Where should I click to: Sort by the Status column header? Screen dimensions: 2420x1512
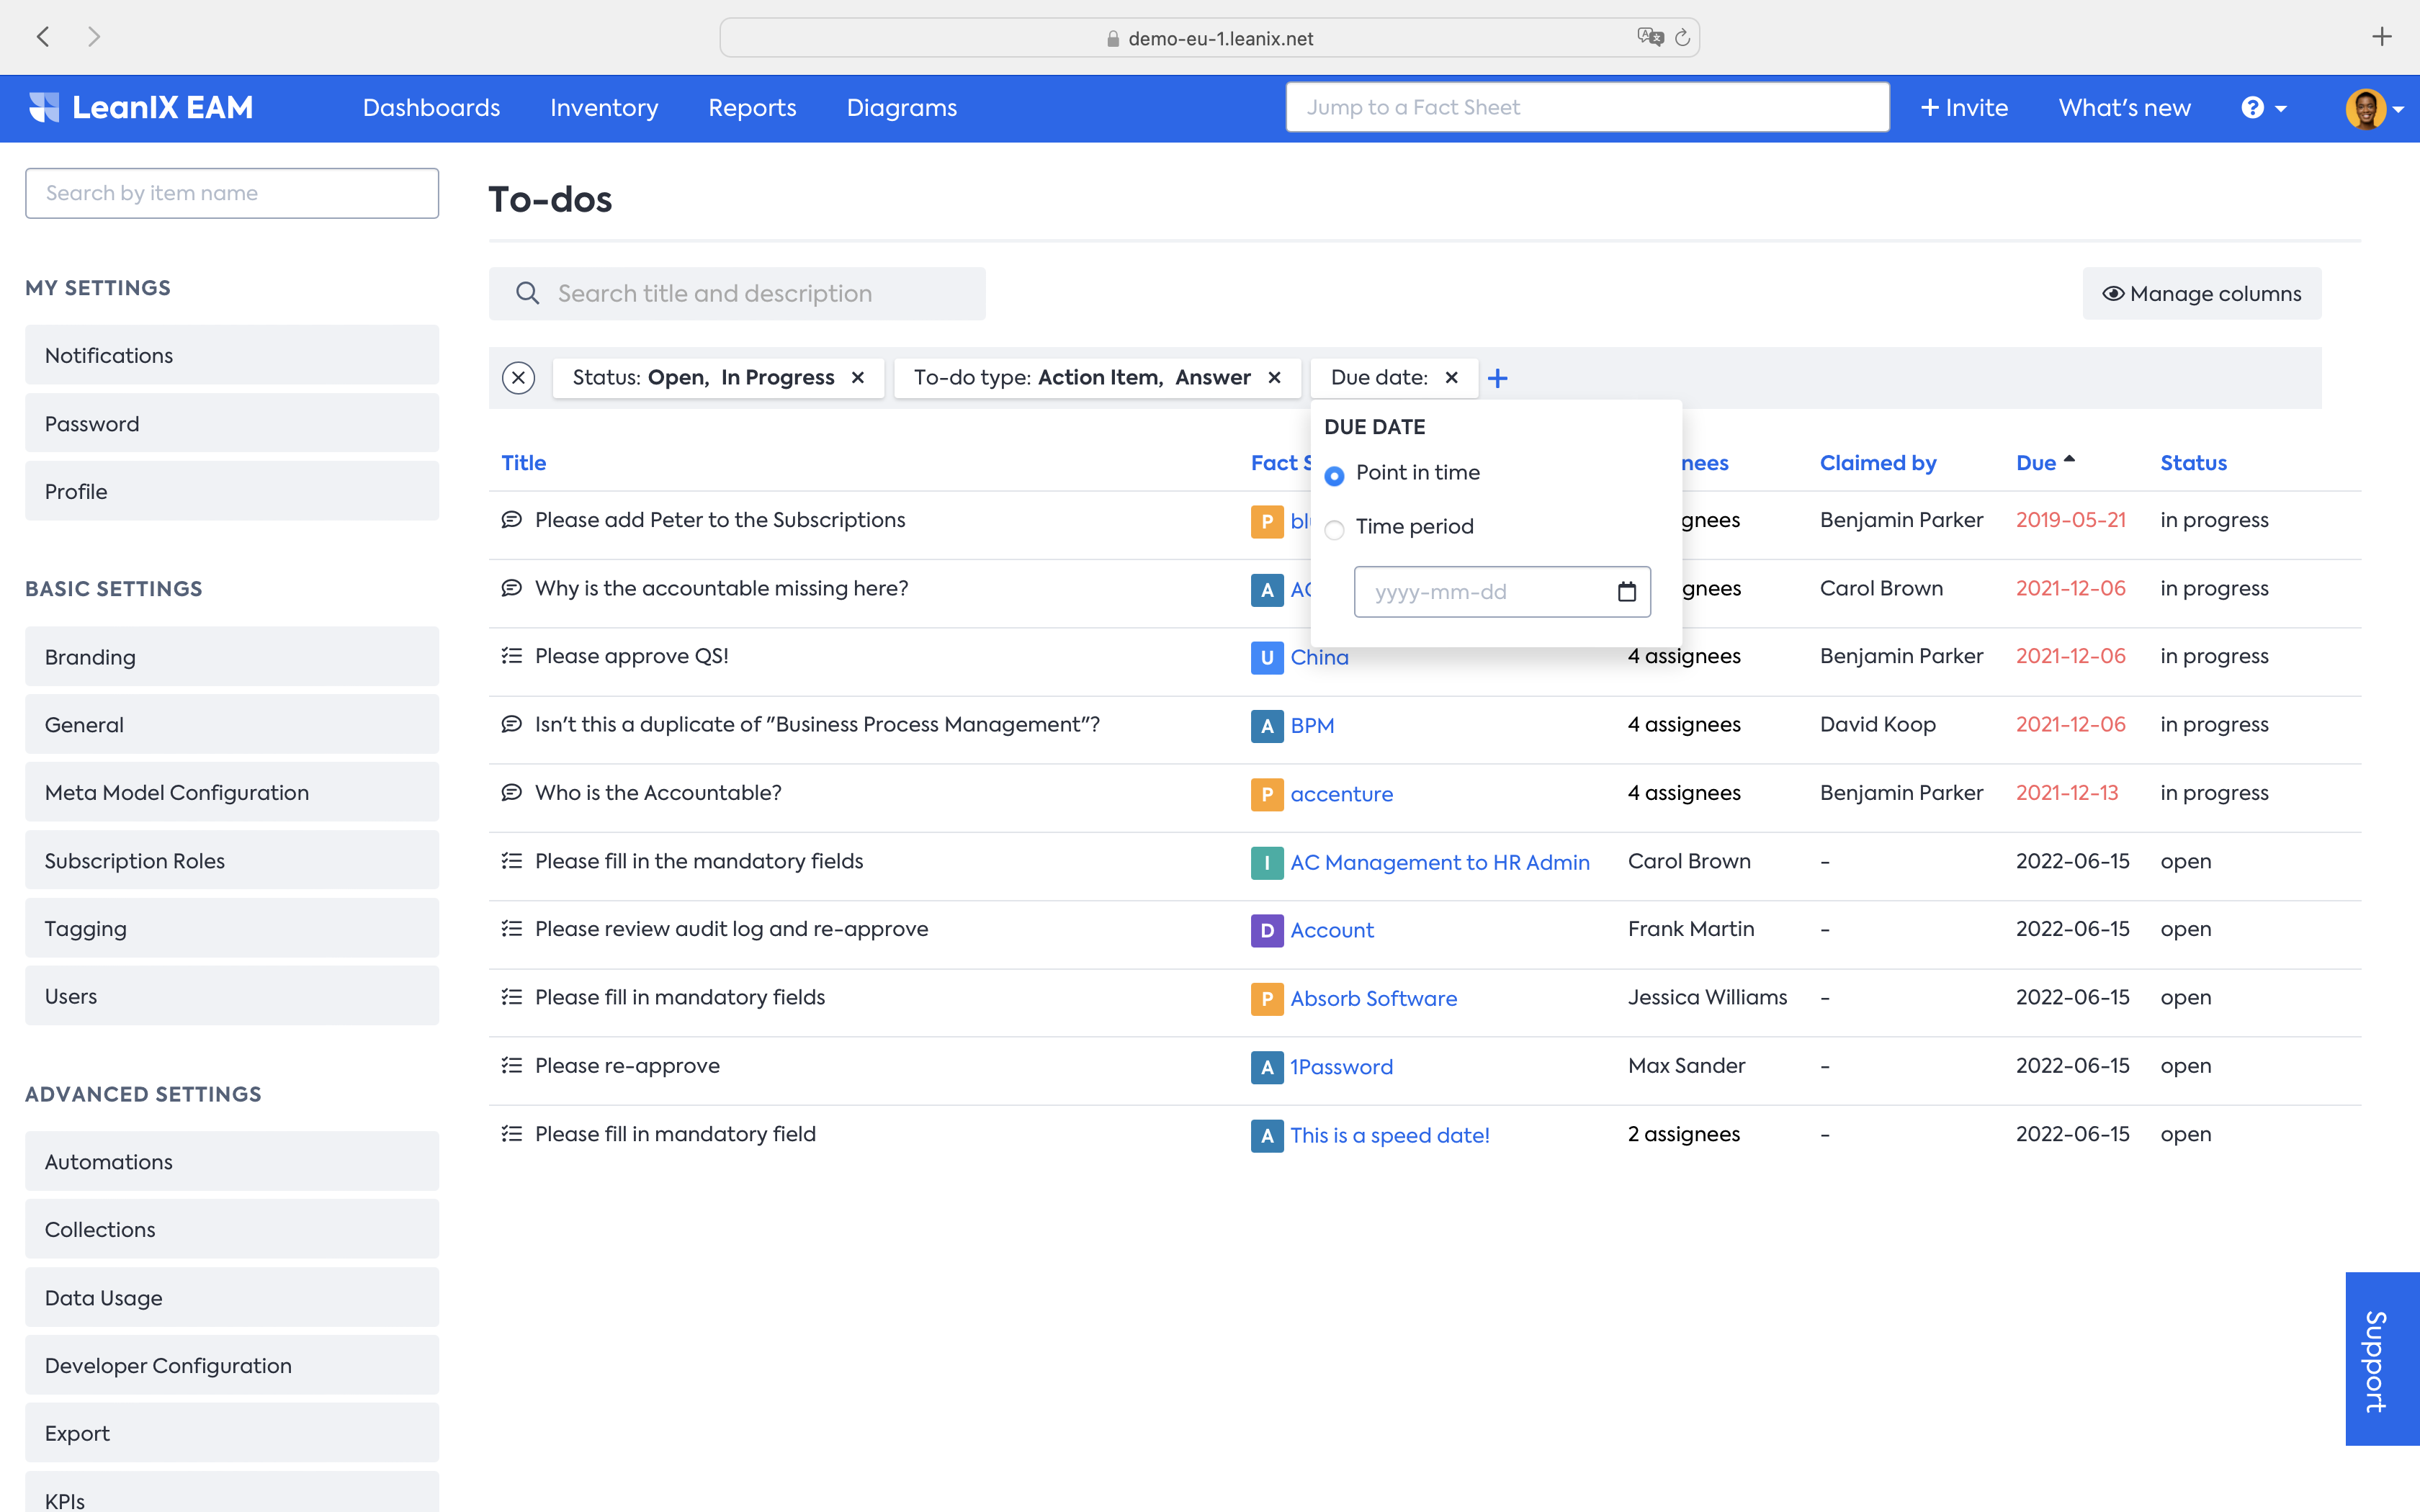(x=2193, y=463)
